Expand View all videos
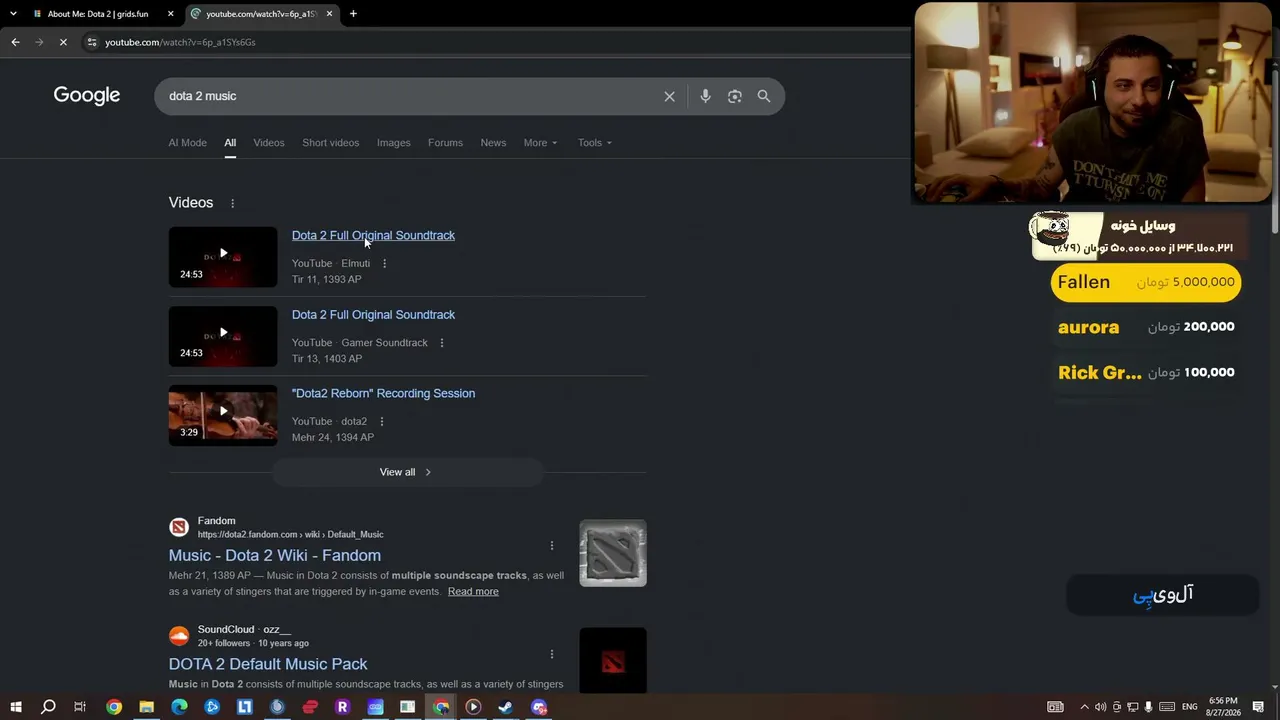1280x720 pixels. click(x=407, y=472)
